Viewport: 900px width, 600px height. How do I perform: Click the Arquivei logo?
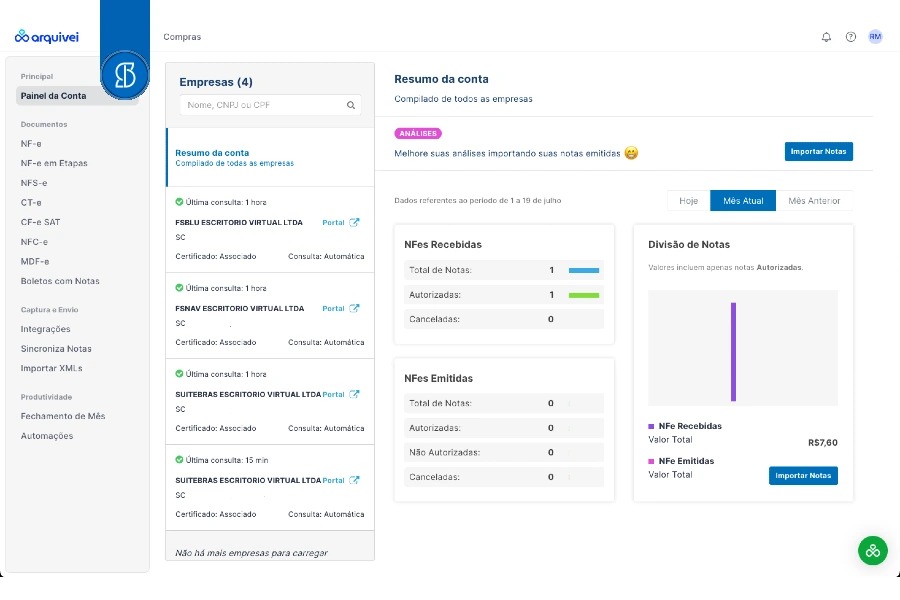pyautogui.click(x=46, y=37)
